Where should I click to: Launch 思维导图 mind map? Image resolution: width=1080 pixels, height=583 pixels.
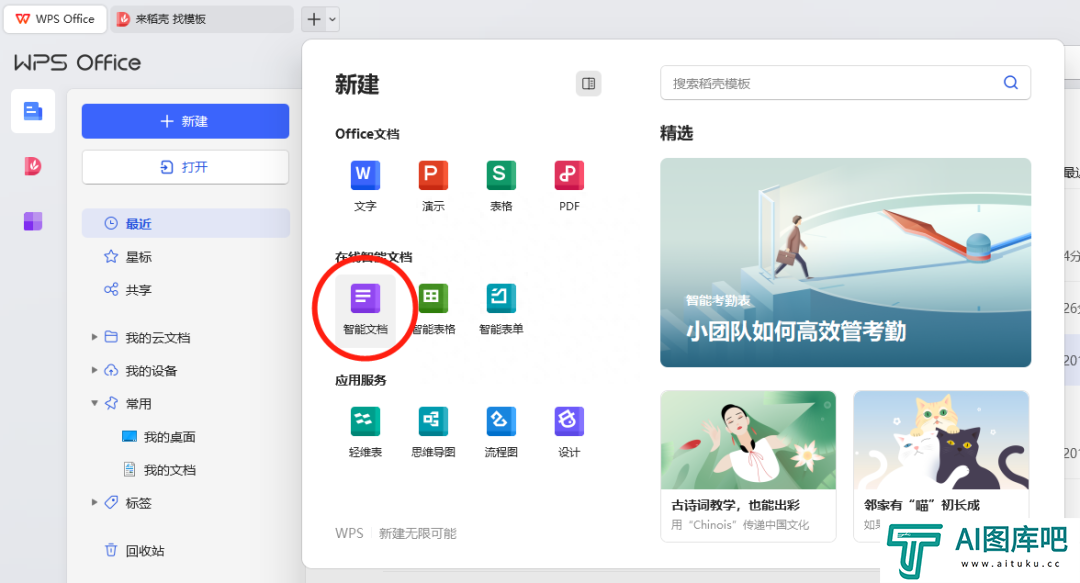click(433, 431)
